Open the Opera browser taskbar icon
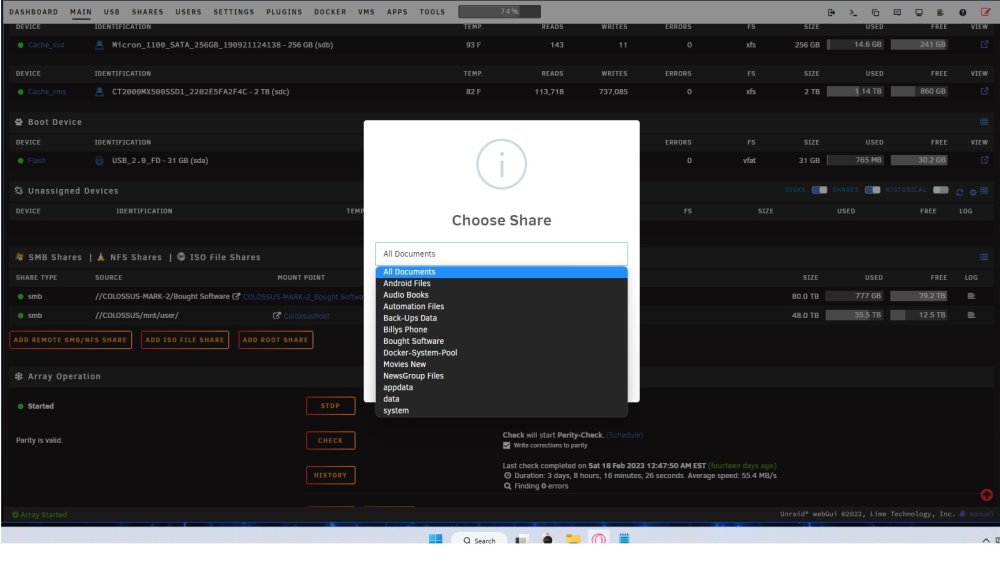The width and height of the screenshot is (1000, 585). 598,540
